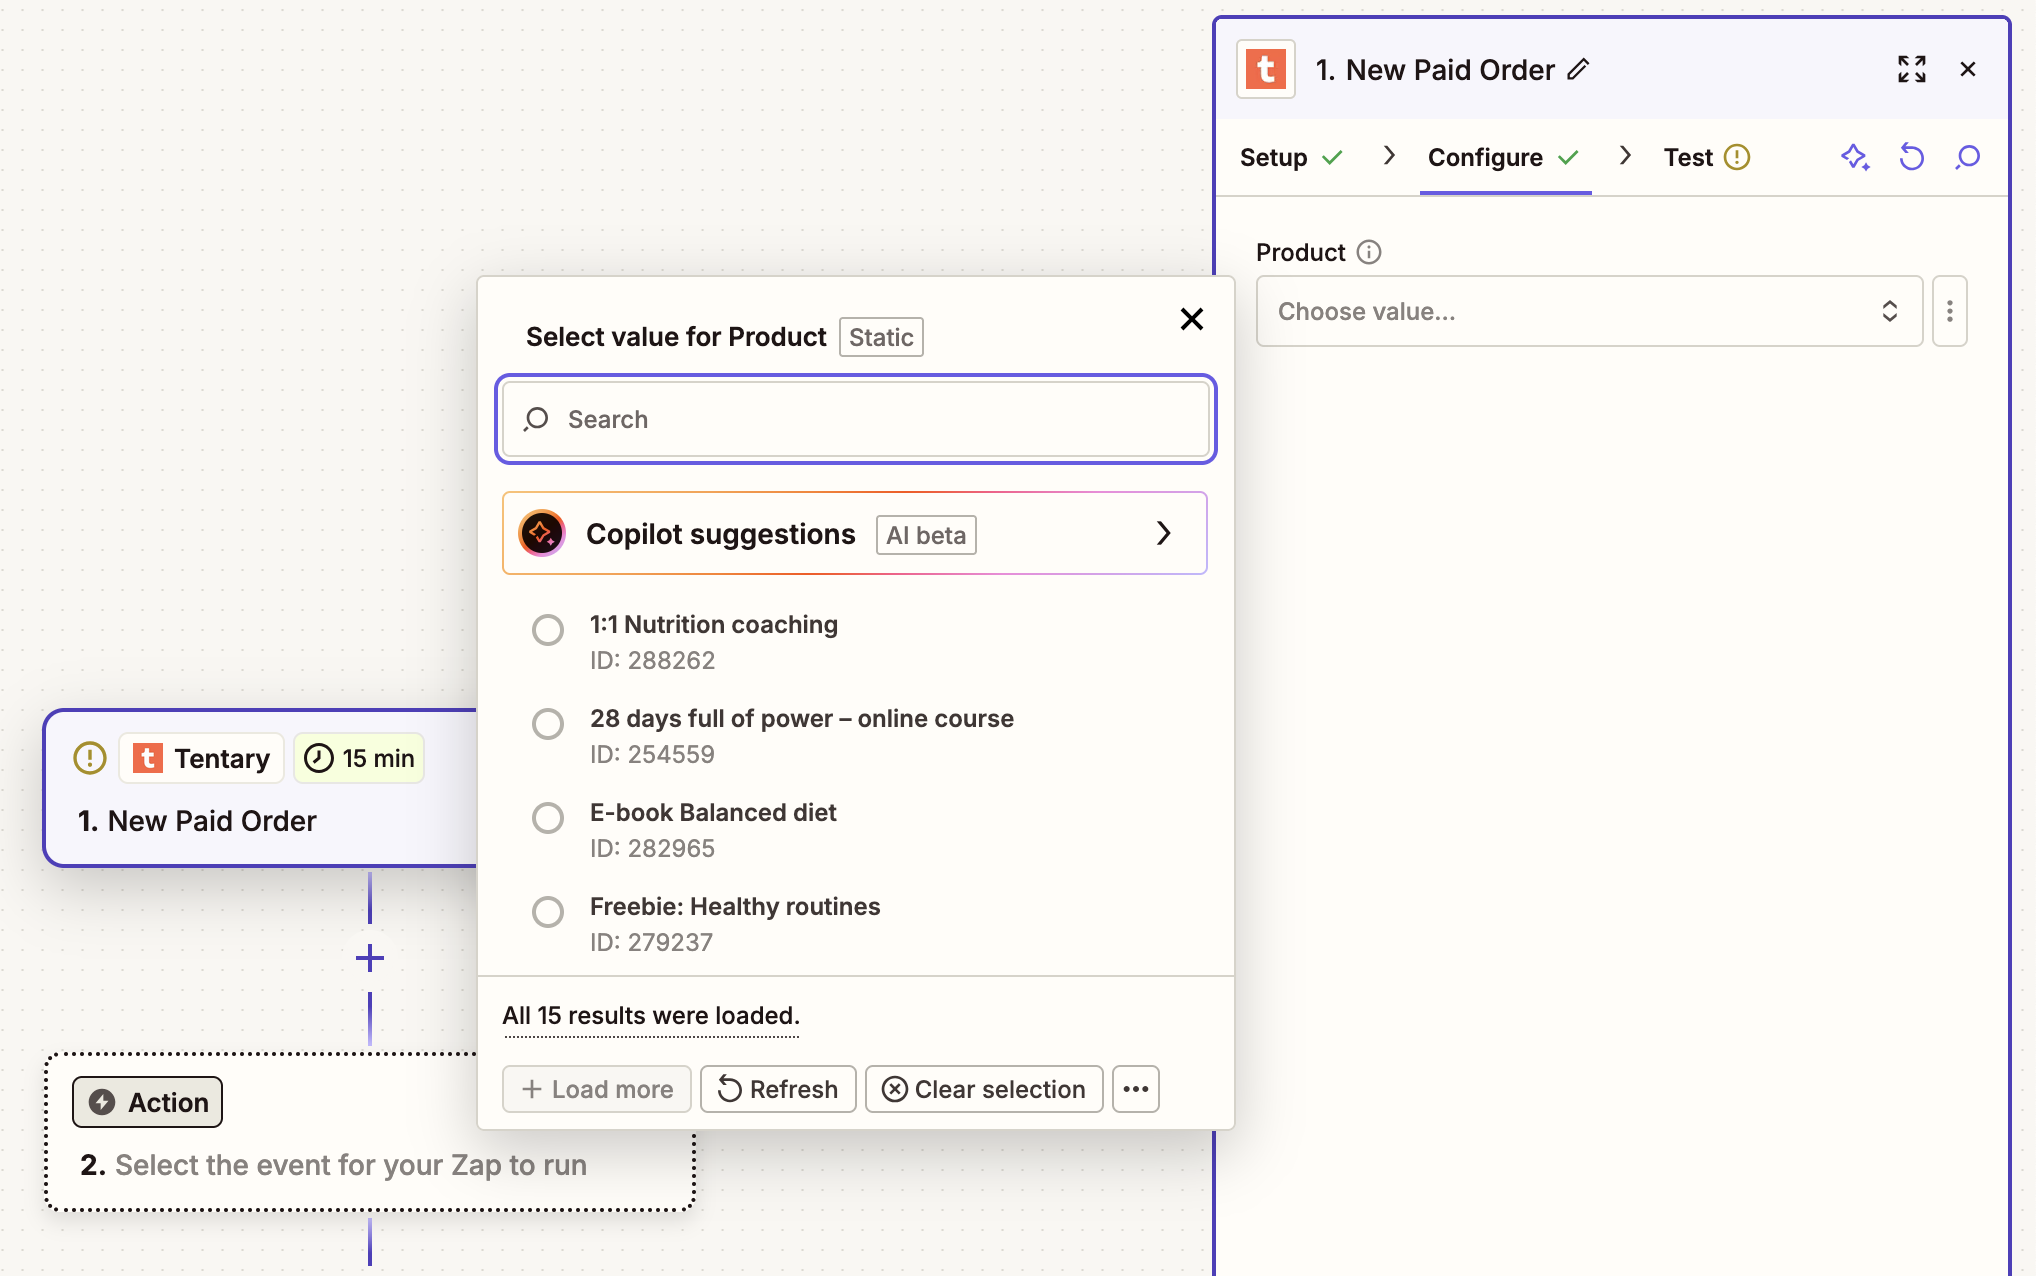The height and width of the screenshot is (1276, 2036).
Task: Click 'All 15 results were loaded.' text
Action: [651, 1016]
